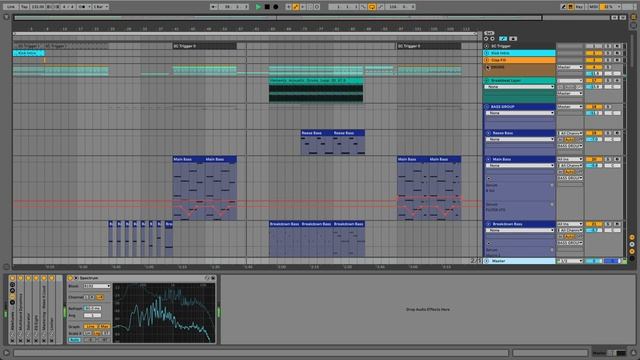Show or hide the In/Out section
Image resolution: width=640 pixels, height=360 pixels.
click(632, 237)
